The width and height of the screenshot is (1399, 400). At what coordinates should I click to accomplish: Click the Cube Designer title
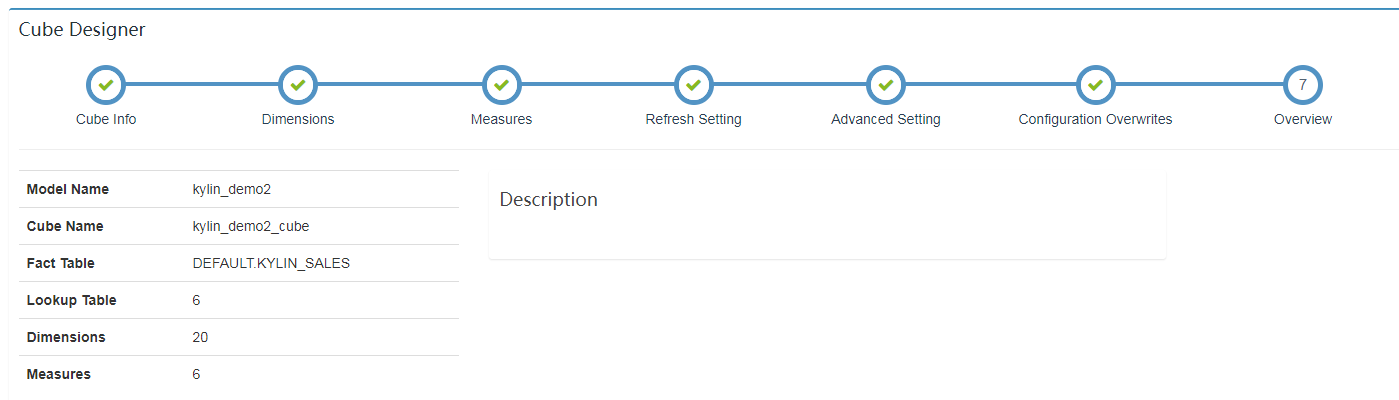coord(82,30)
